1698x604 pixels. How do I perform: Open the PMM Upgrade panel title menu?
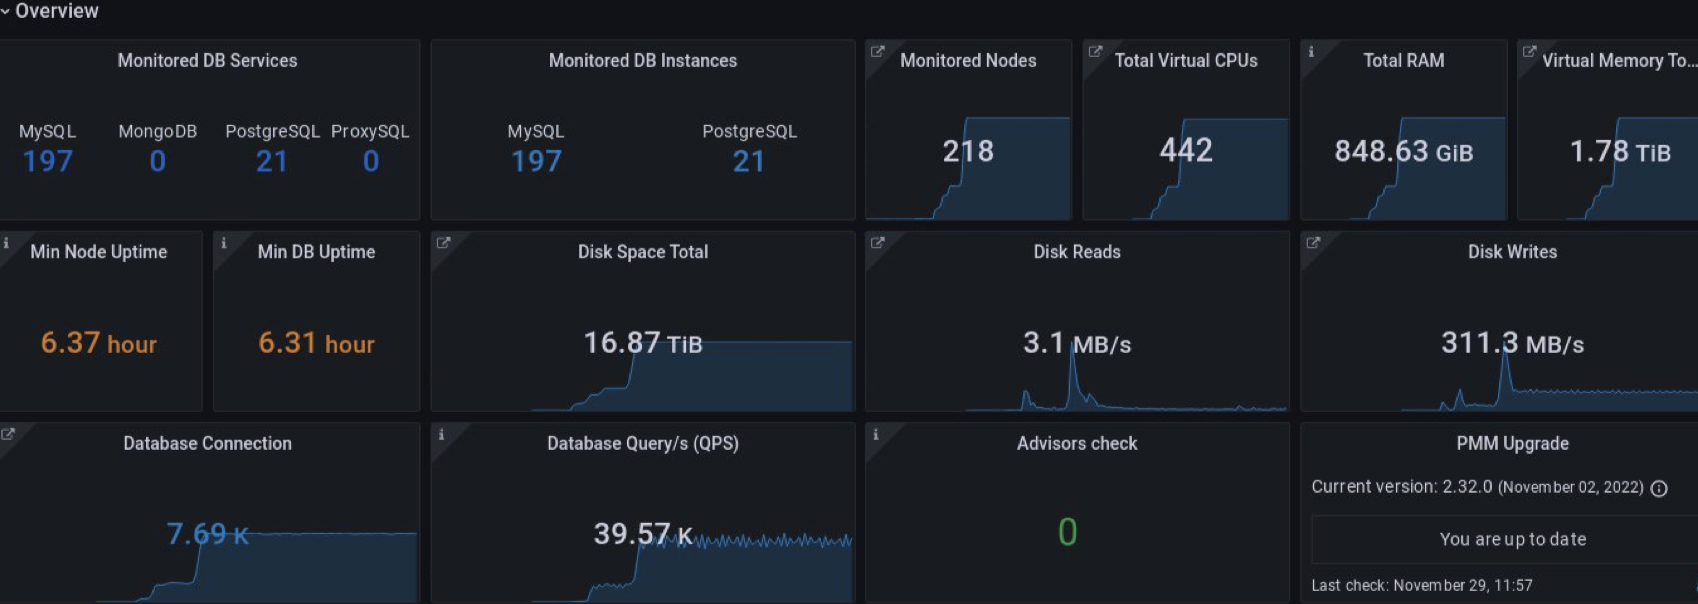click(x=1512, y=443)
